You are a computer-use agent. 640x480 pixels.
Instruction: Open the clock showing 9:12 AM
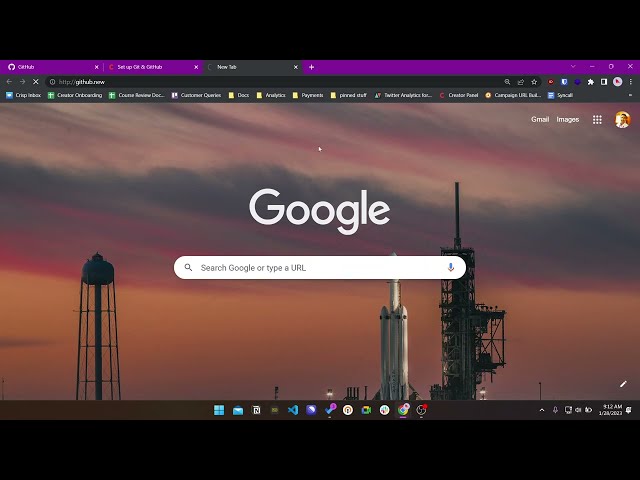coord(610,410)
